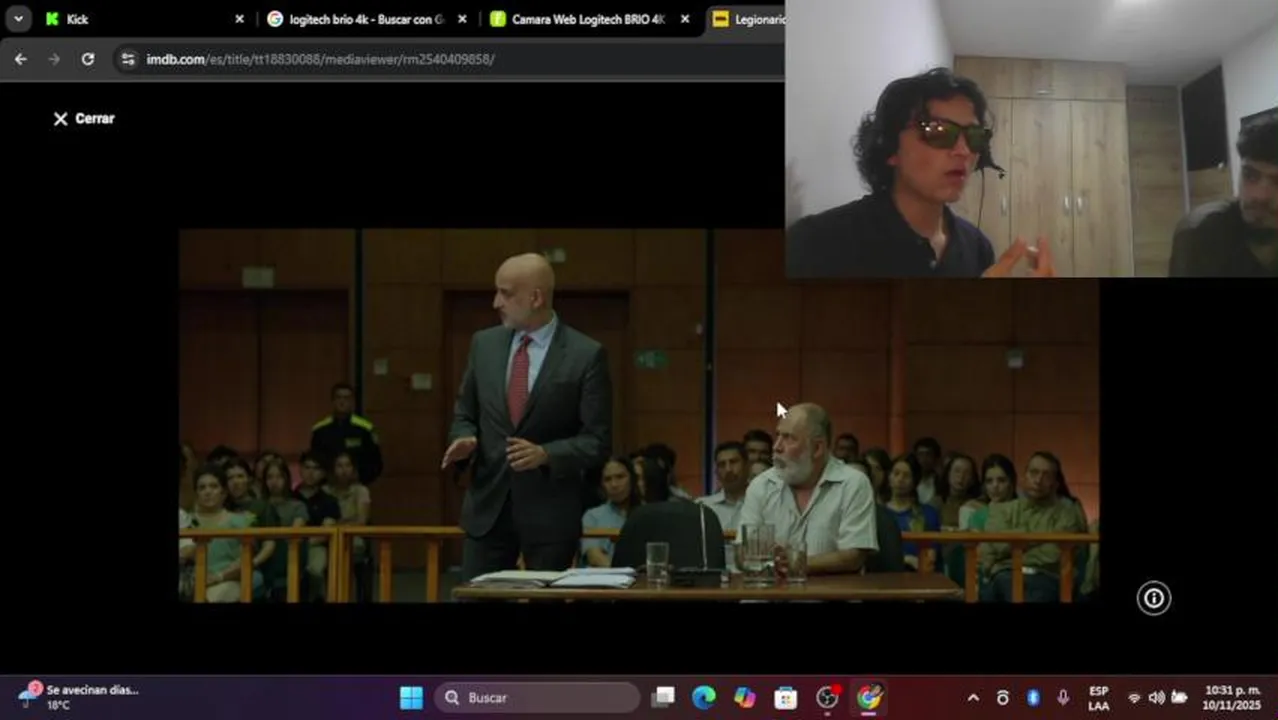This screenshot has height=720, width=1278.
Task: Open the photo info icon on the media viewer
Action: tap(1153, 598)
